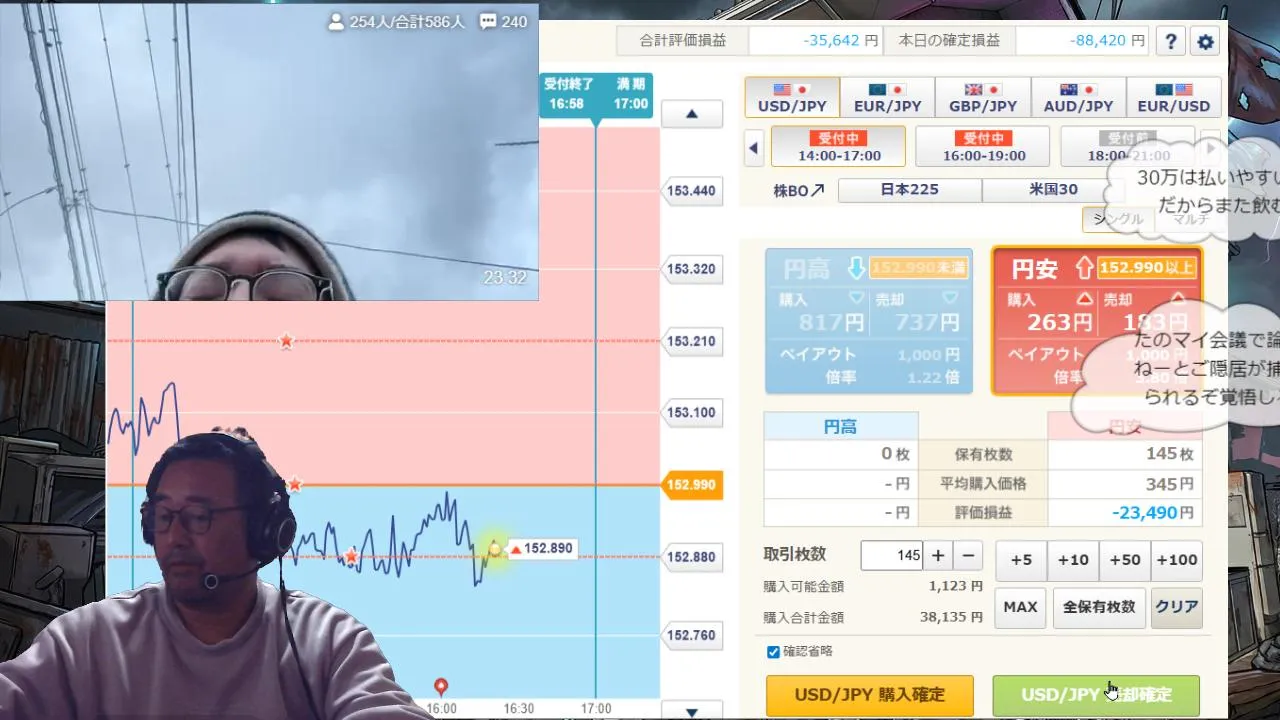Click the orange 152.990 strike price label
The height and width of the screenshot is (720, 1280).
(691, 485)
